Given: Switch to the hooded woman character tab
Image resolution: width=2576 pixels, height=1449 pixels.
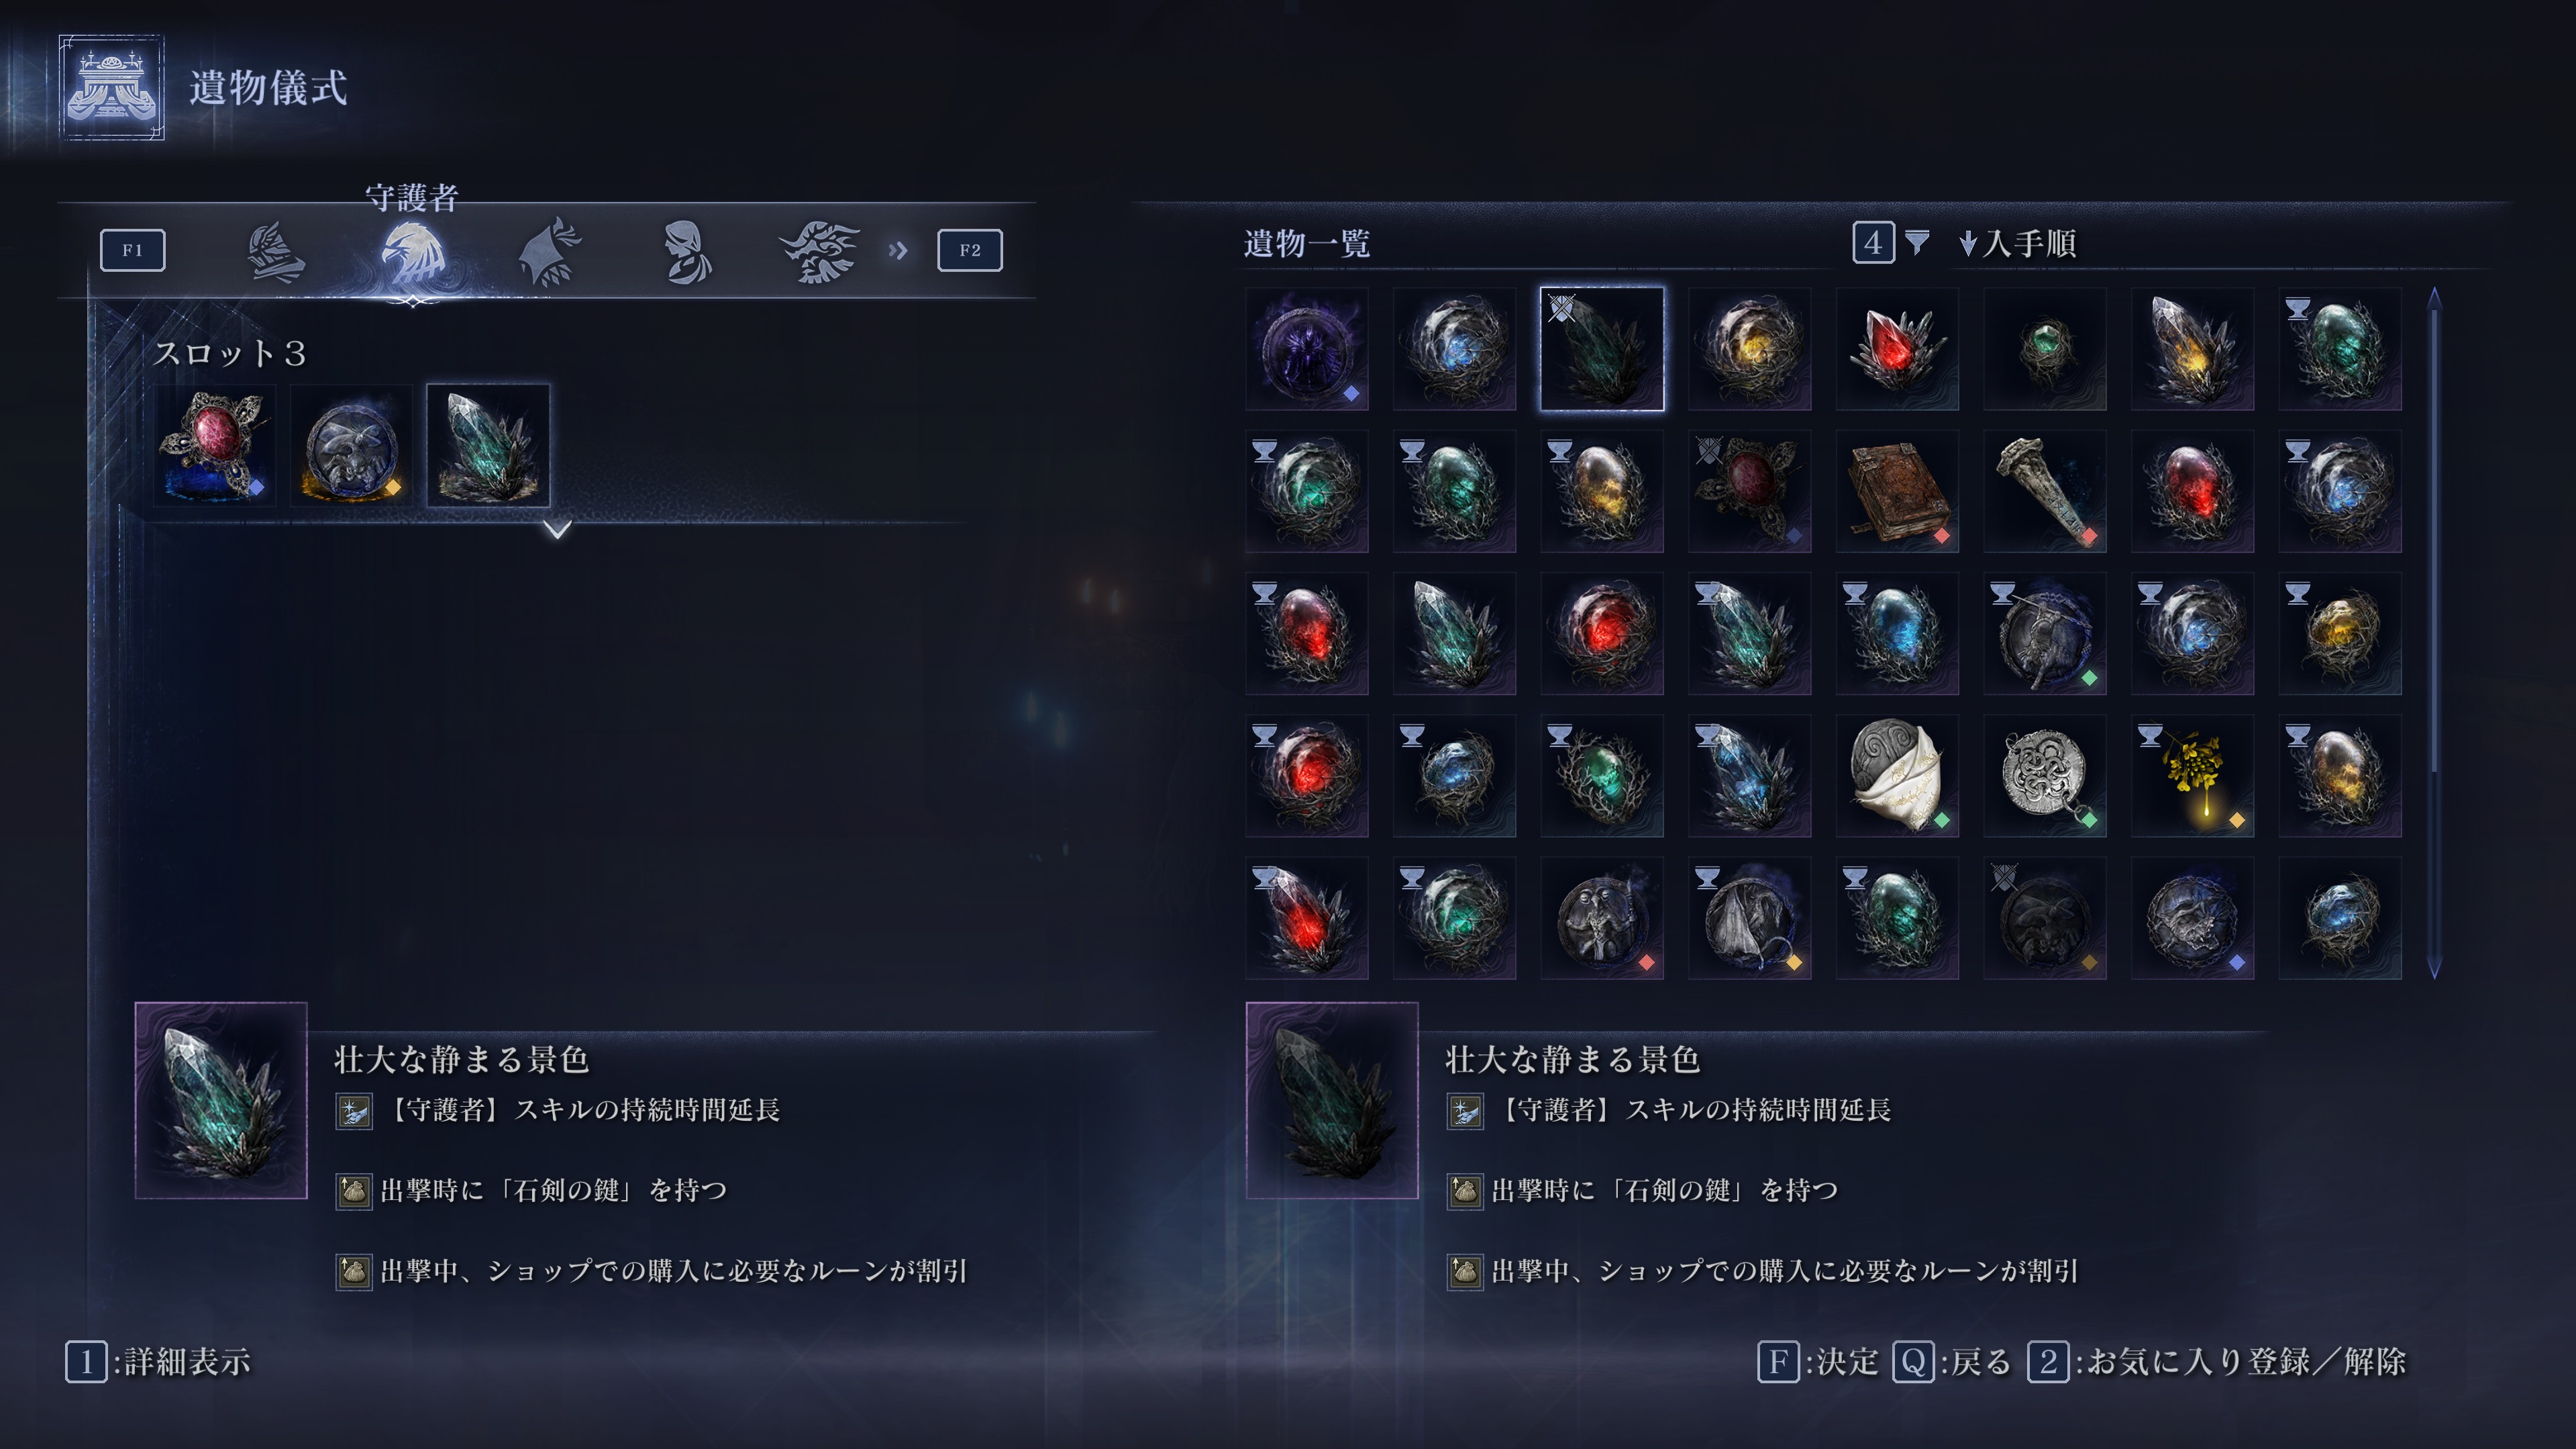Looking at the screenshot, I should click(x=688, y=252).
